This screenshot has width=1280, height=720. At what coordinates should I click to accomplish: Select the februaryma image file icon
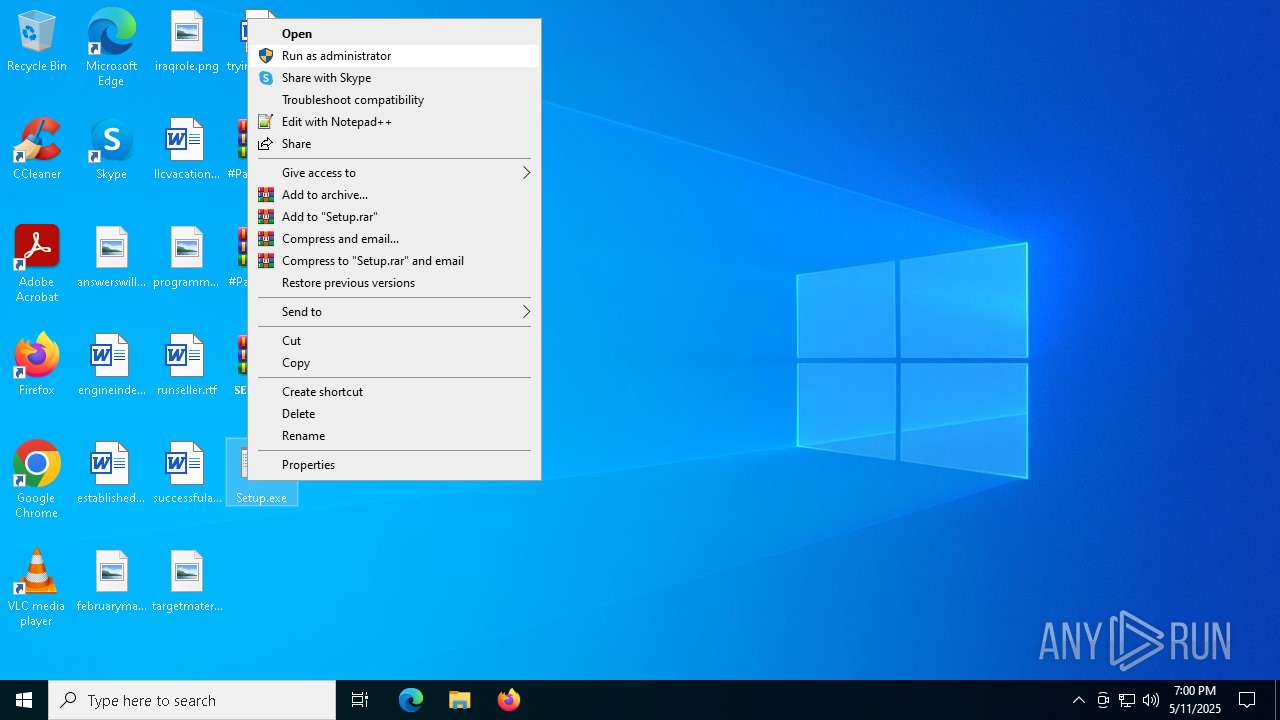pos(111,582)
